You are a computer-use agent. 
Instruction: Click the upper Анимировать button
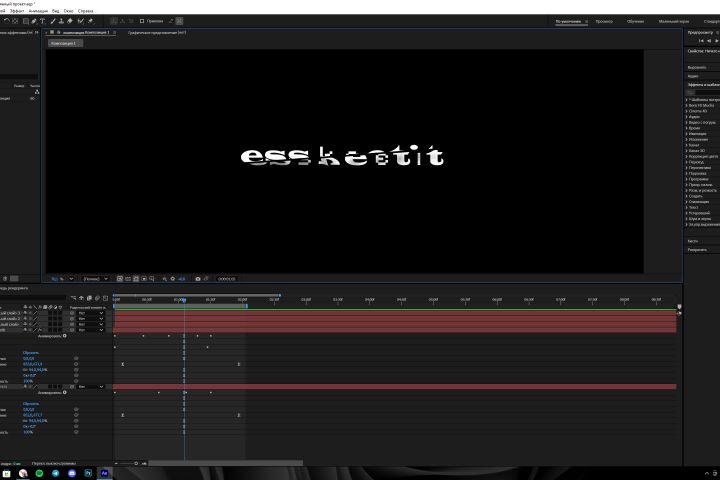(x=52, y=336)
